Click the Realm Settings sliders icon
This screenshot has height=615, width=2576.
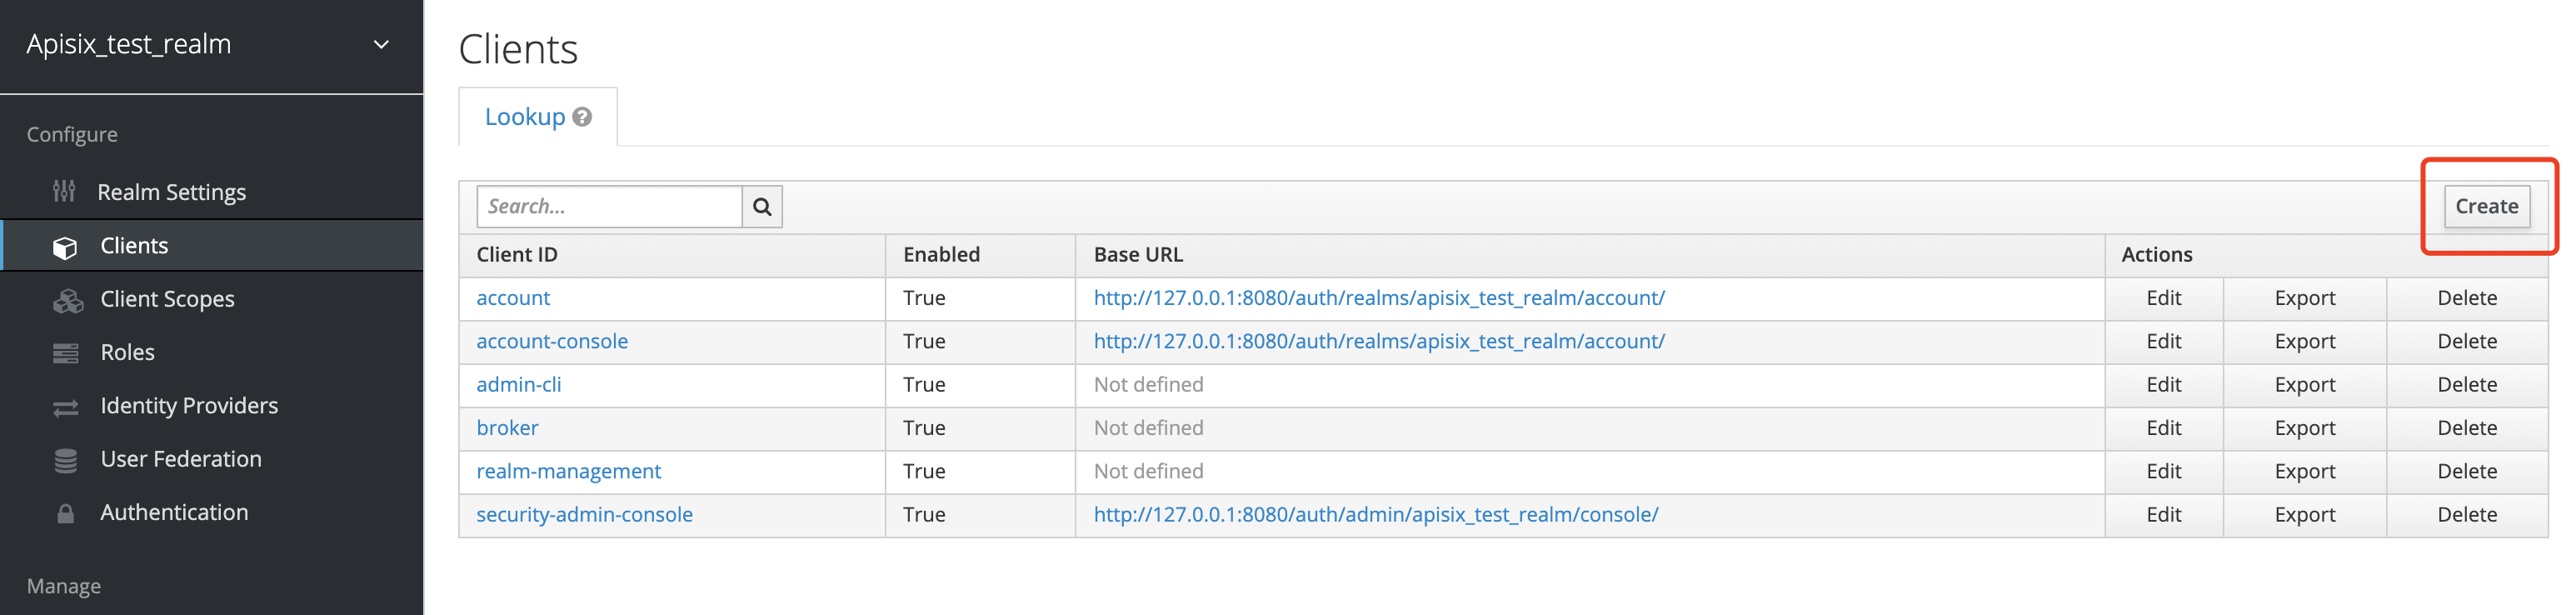[64, 191]
